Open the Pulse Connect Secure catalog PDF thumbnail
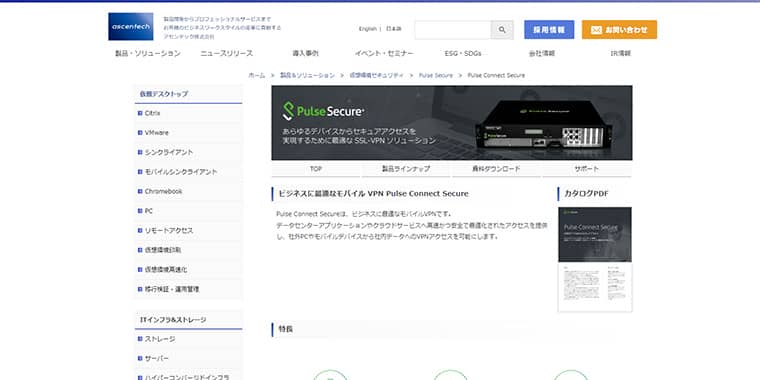 (x=595, y=259)
